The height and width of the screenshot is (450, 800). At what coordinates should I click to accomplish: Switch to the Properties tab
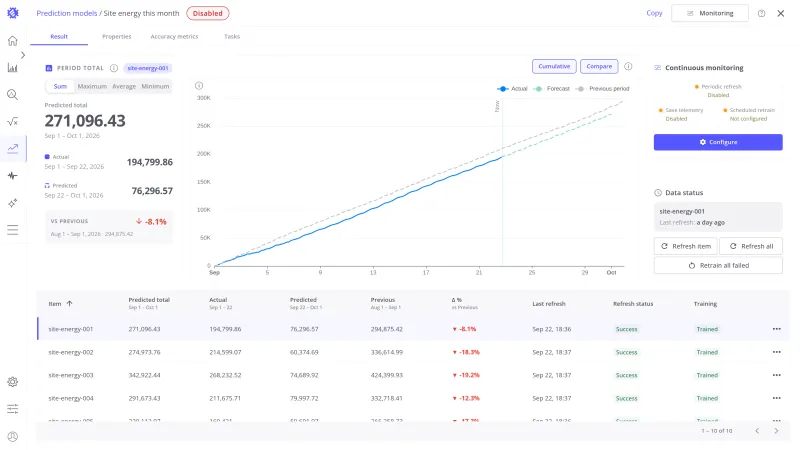[x=116, y=36]
